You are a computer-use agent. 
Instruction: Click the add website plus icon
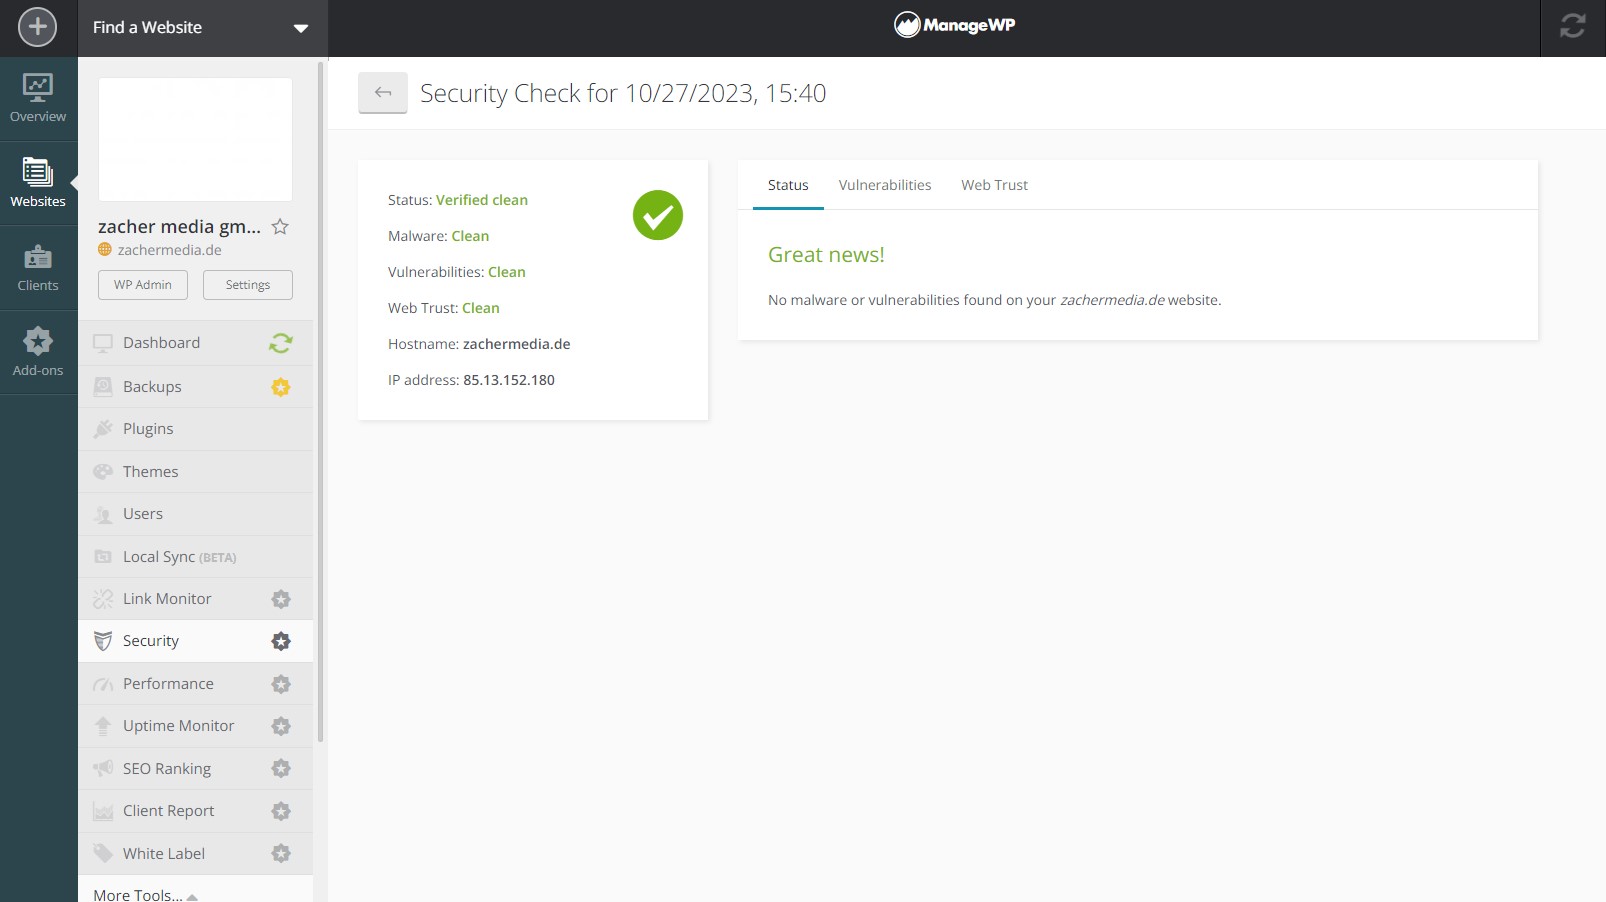coord(38,27)
